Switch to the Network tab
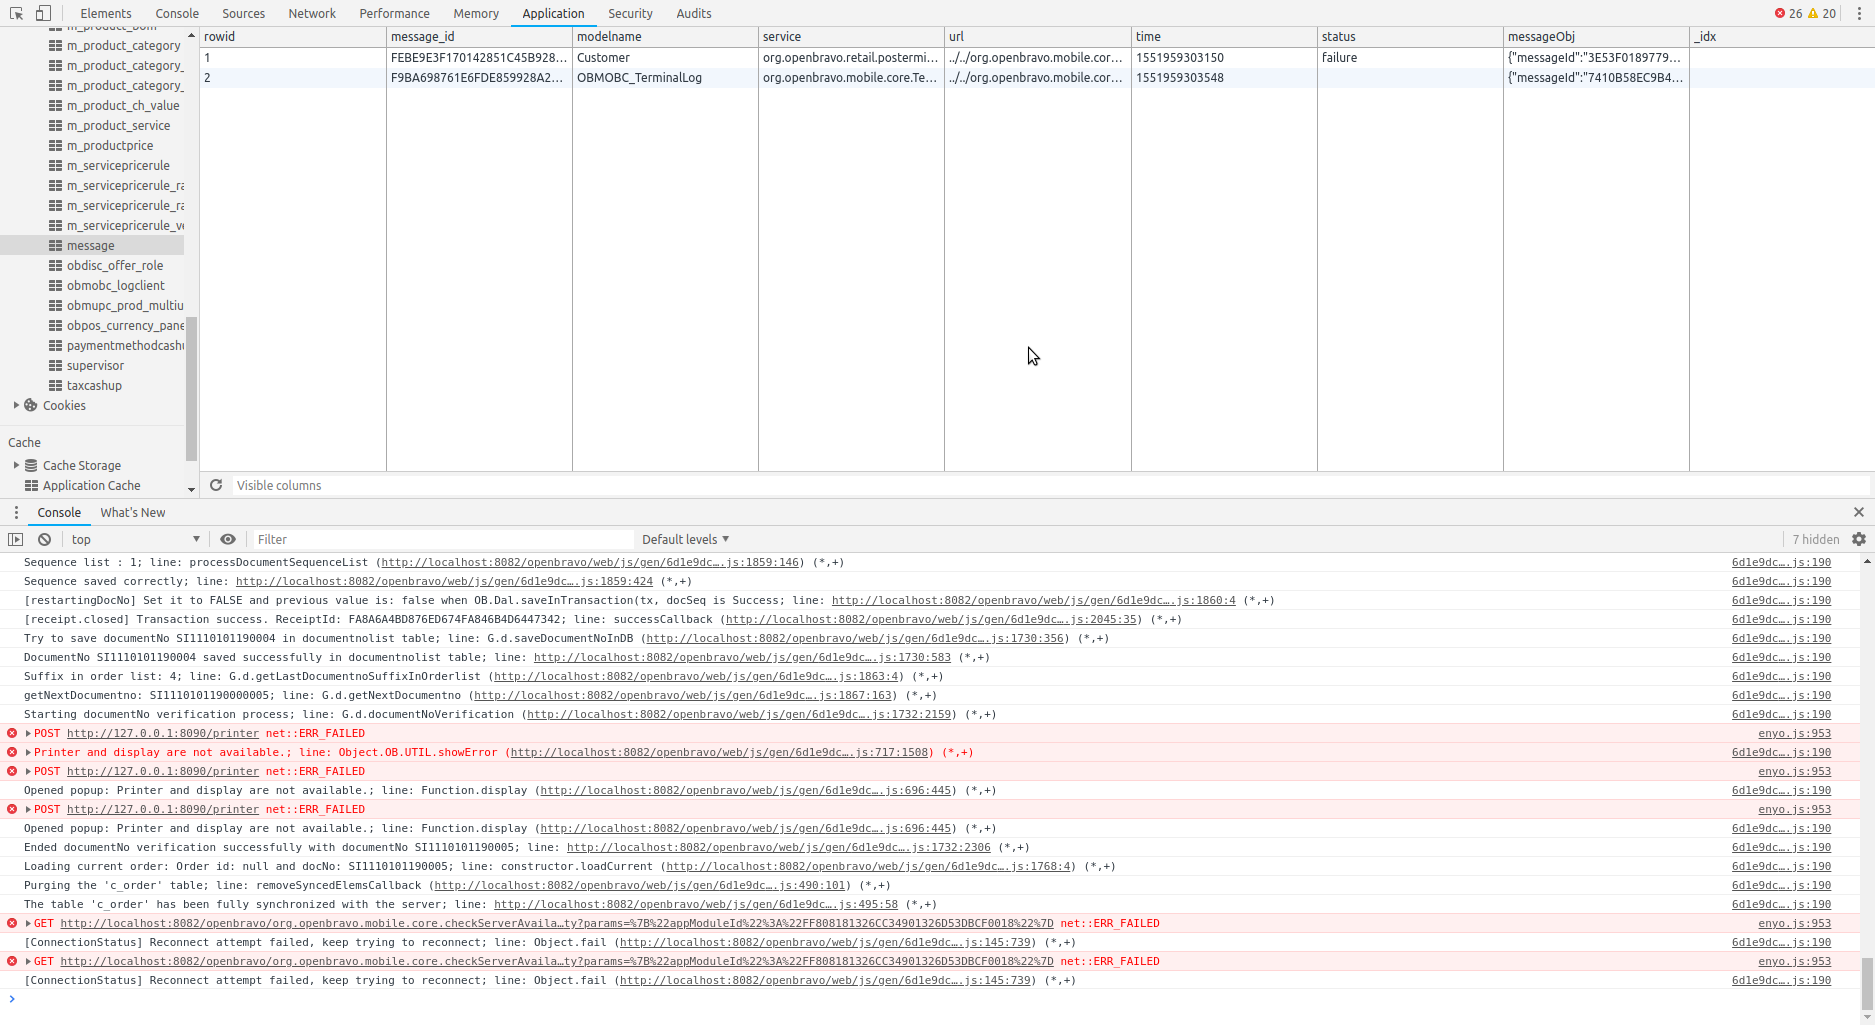Screen dimensions: 1875x1025 pyautogui.click(x=312, y=13)
